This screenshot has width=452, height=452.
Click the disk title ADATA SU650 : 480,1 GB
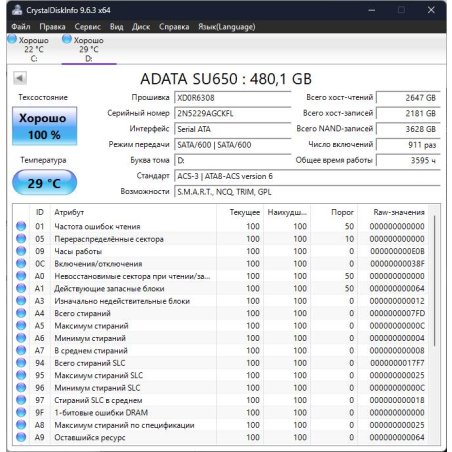point(226,79)
